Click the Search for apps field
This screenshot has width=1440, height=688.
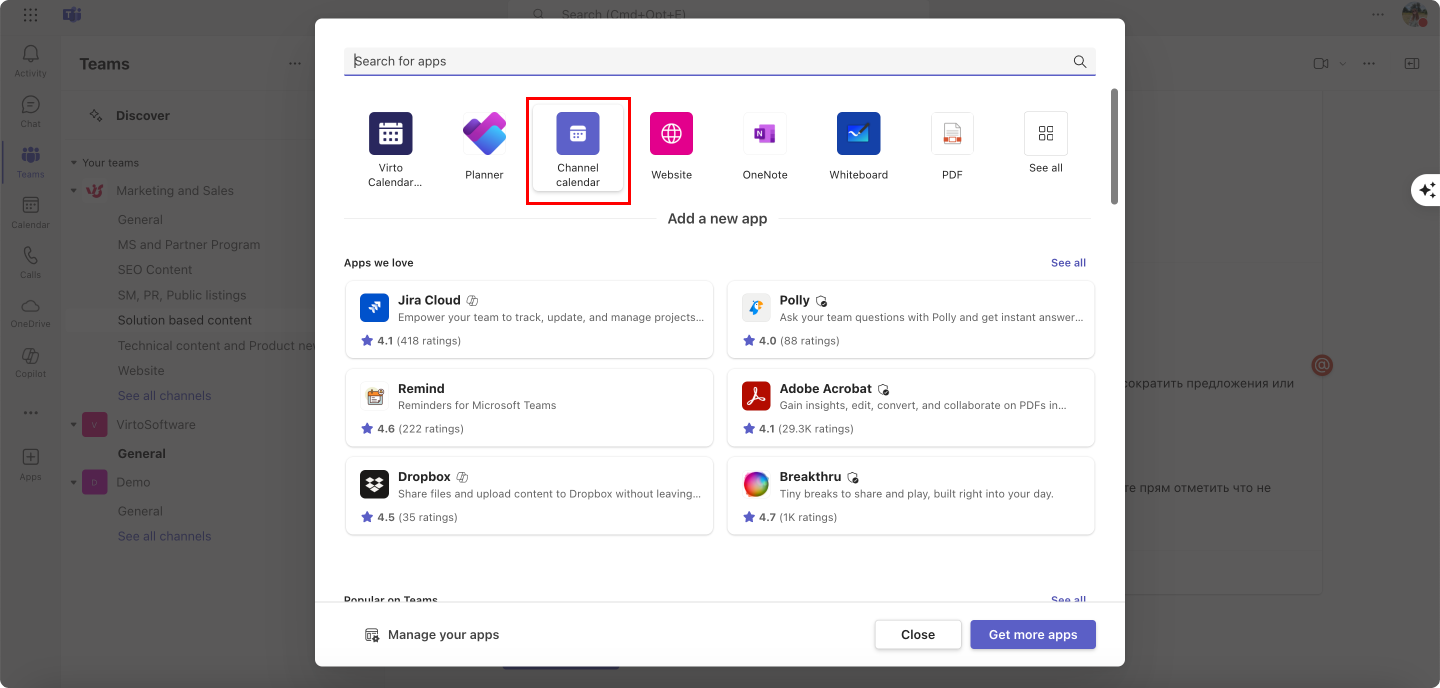pyautogui.click(x=720, y=61)
